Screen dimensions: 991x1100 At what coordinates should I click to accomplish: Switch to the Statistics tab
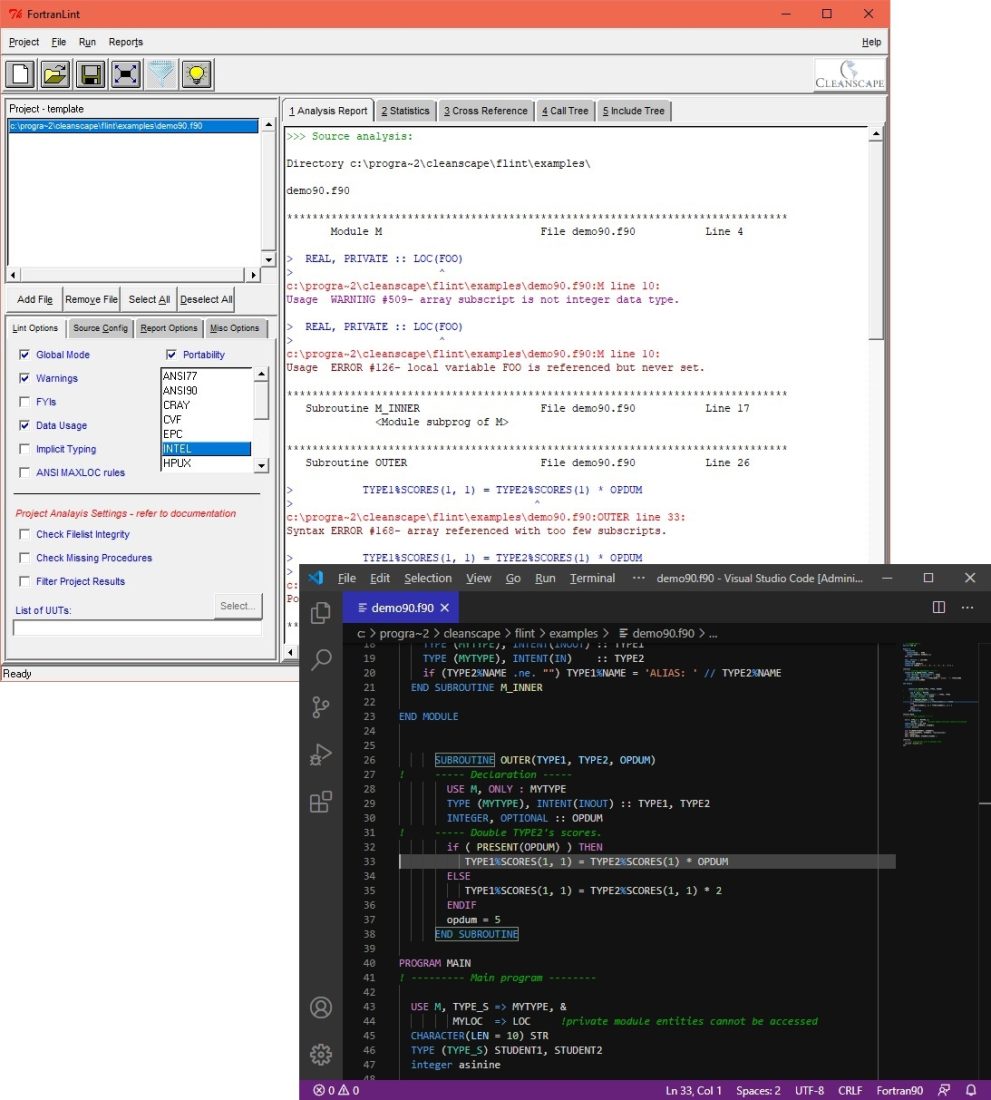coord(405,111)
